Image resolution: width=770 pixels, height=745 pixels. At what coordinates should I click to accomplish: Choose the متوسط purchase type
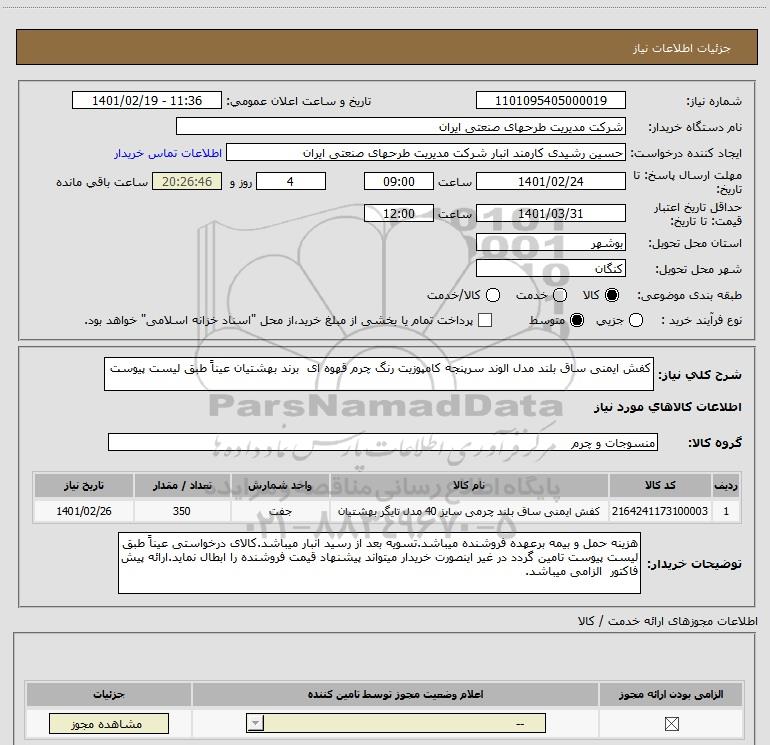point(577,320)
